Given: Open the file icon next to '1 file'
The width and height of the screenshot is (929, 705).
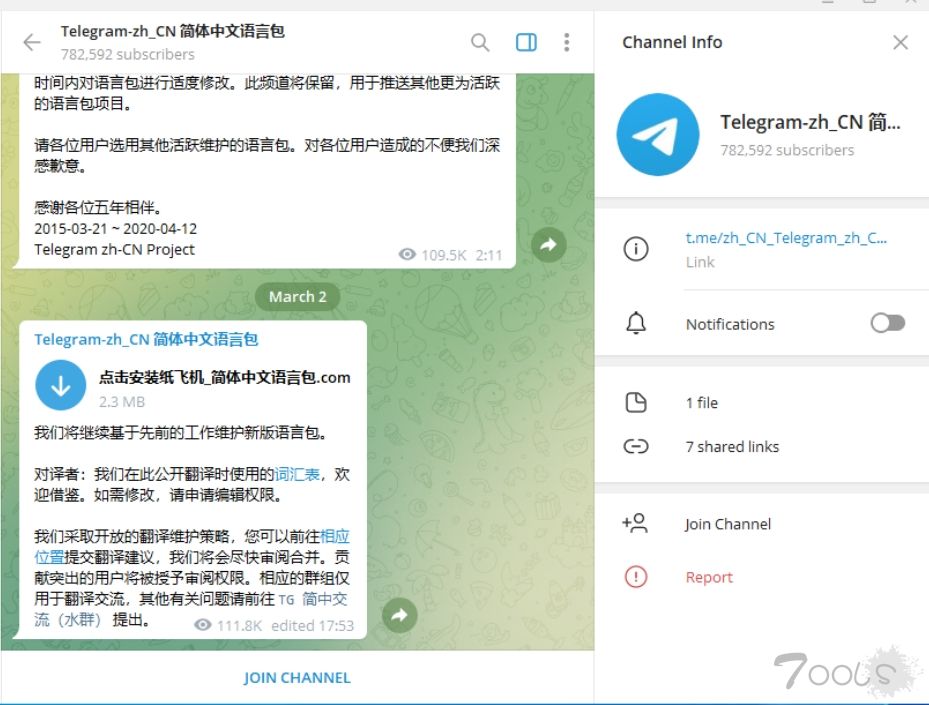Looking at the screenshot, I should (x=636, y=402).
